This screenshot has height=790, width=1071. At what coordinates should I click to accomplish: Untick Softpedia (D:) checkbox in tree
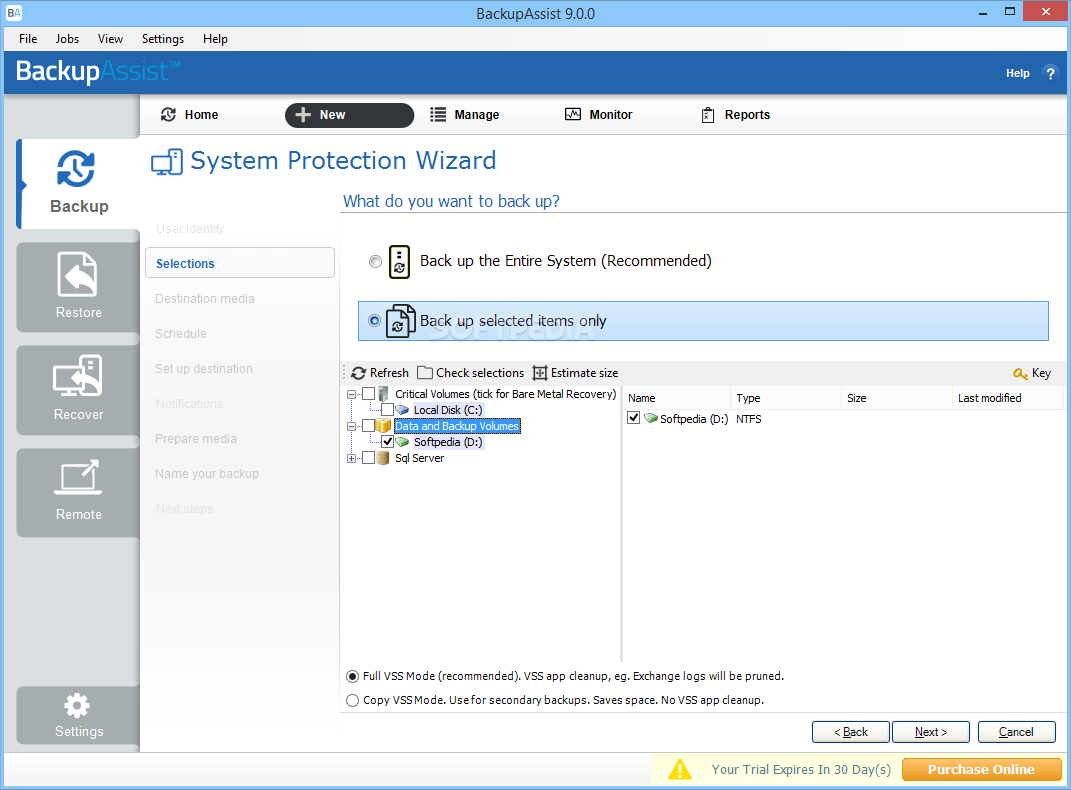pyautogui.click(x=387, y=442)
